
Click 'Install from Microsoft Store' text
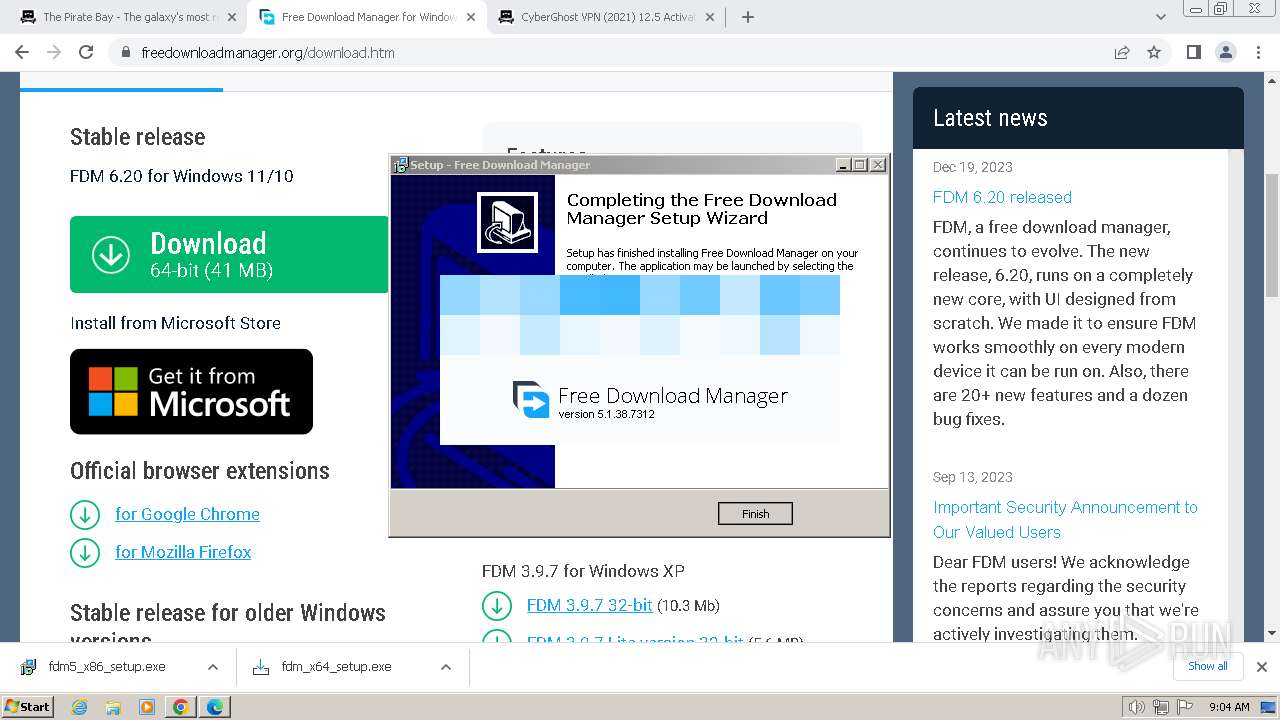click(175, 323)
